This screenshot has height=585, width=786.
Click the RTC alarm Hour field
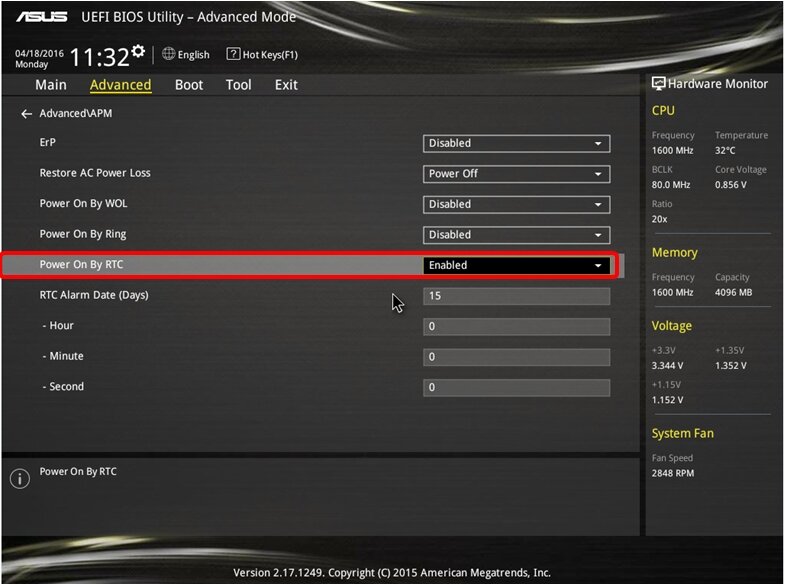[x=516, y=326]
